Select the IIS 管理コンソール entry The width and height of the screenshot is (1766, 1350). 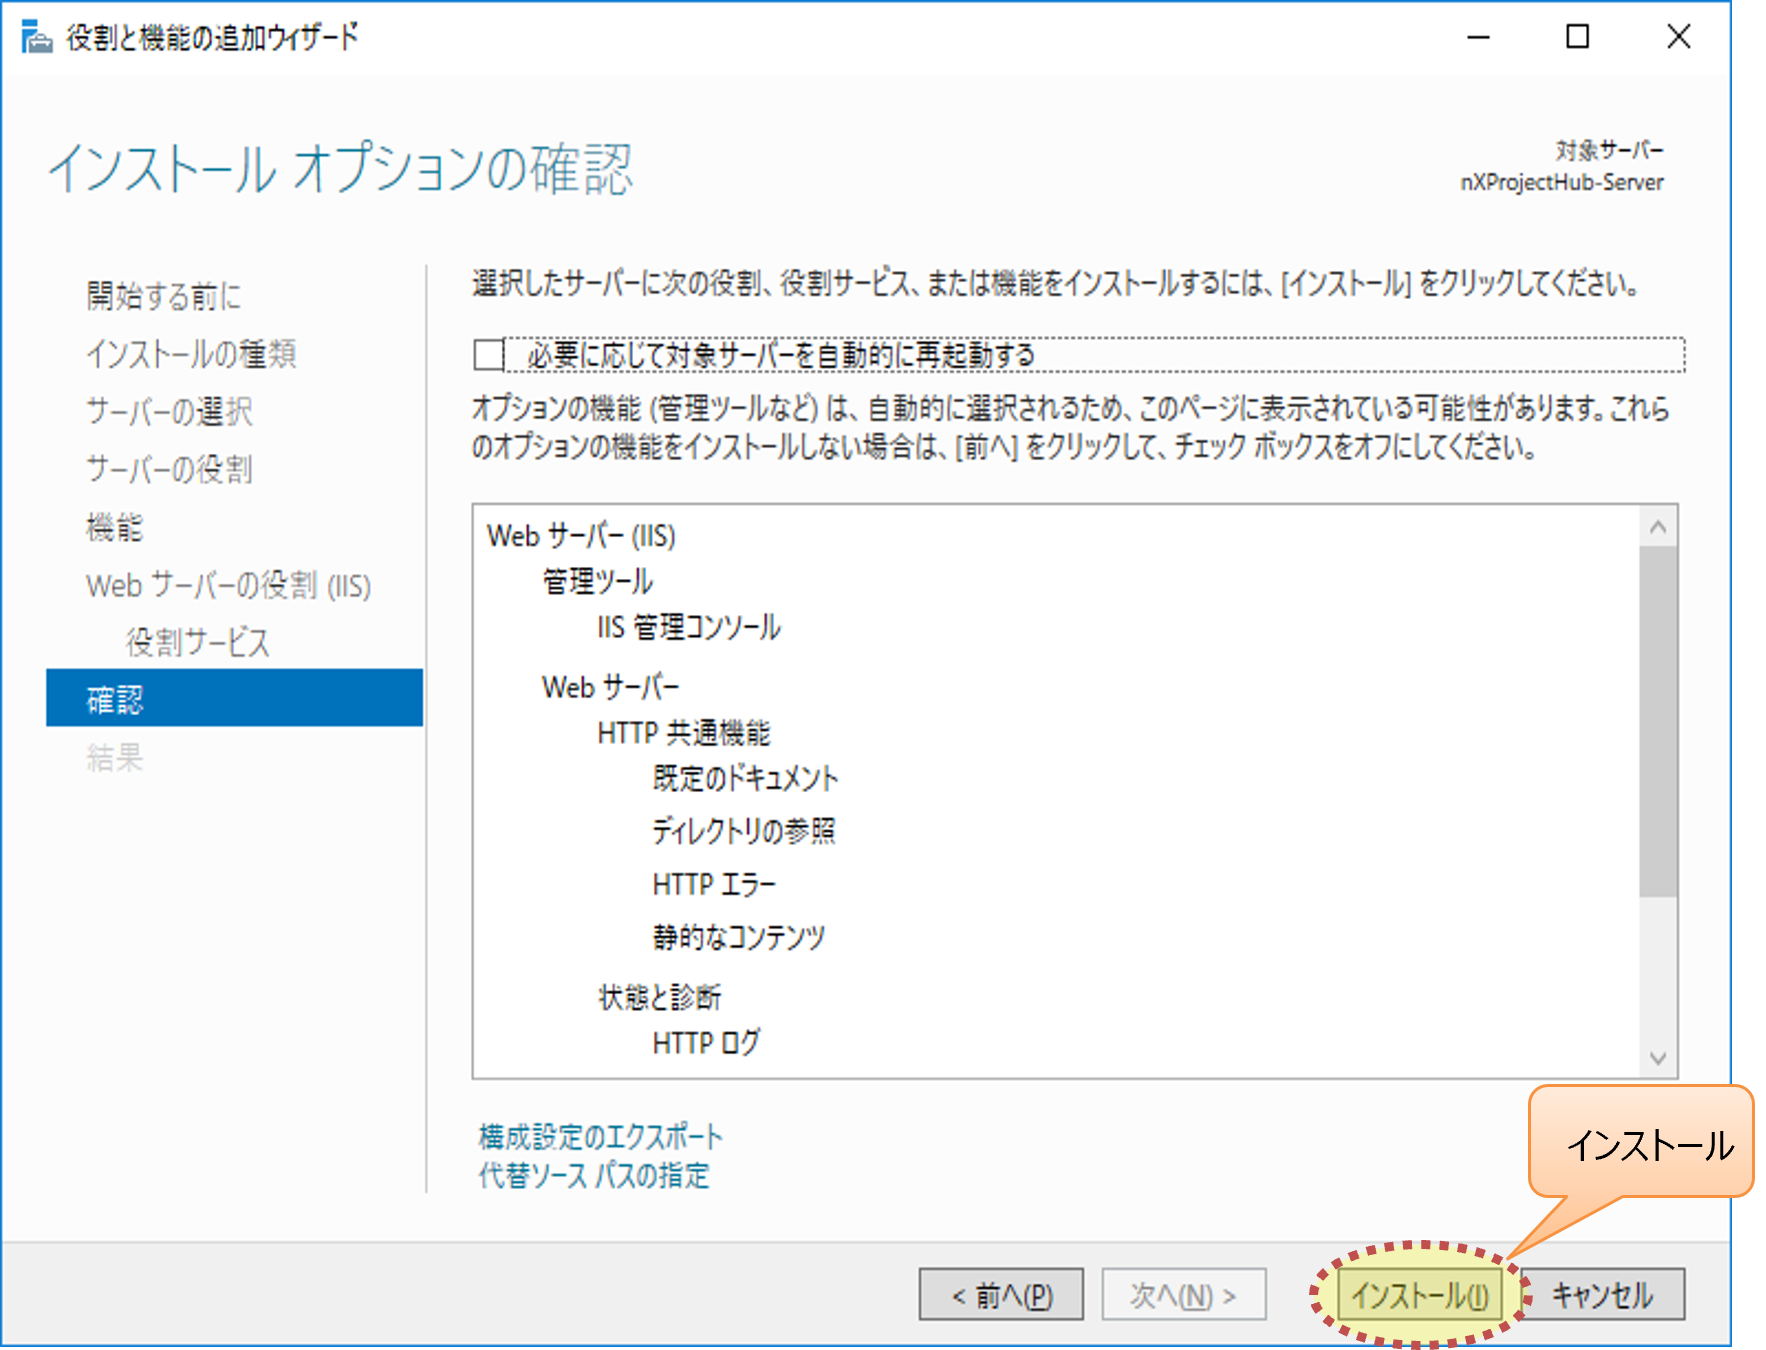(689, 627)
